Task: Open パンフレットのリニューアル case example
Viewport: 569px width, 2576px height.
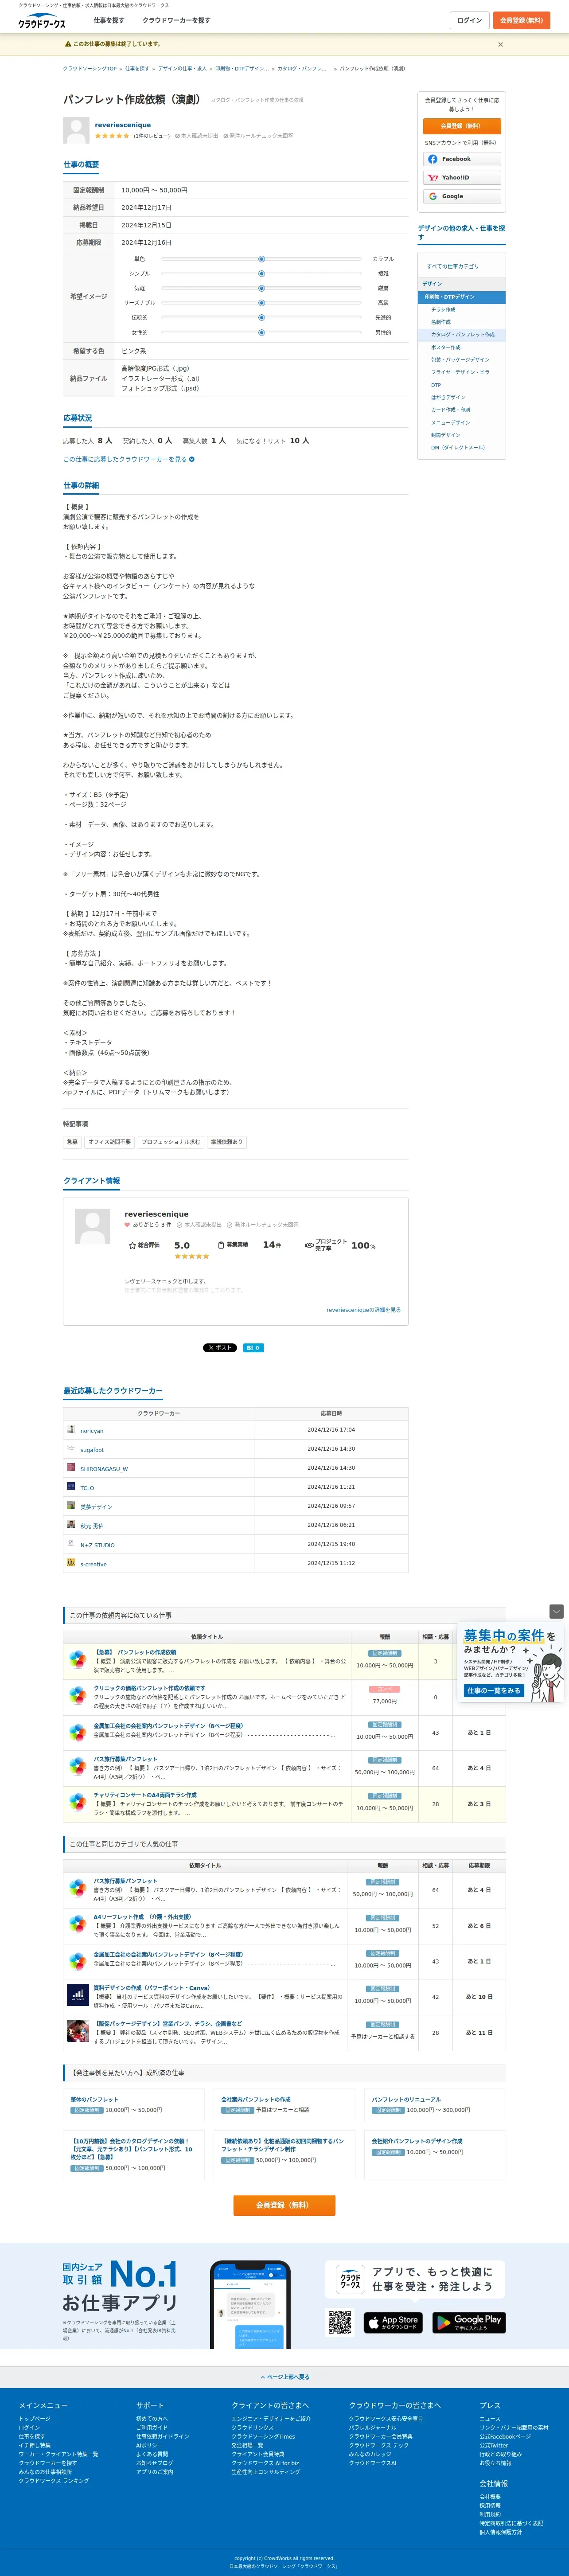Action: [406, 2099]
